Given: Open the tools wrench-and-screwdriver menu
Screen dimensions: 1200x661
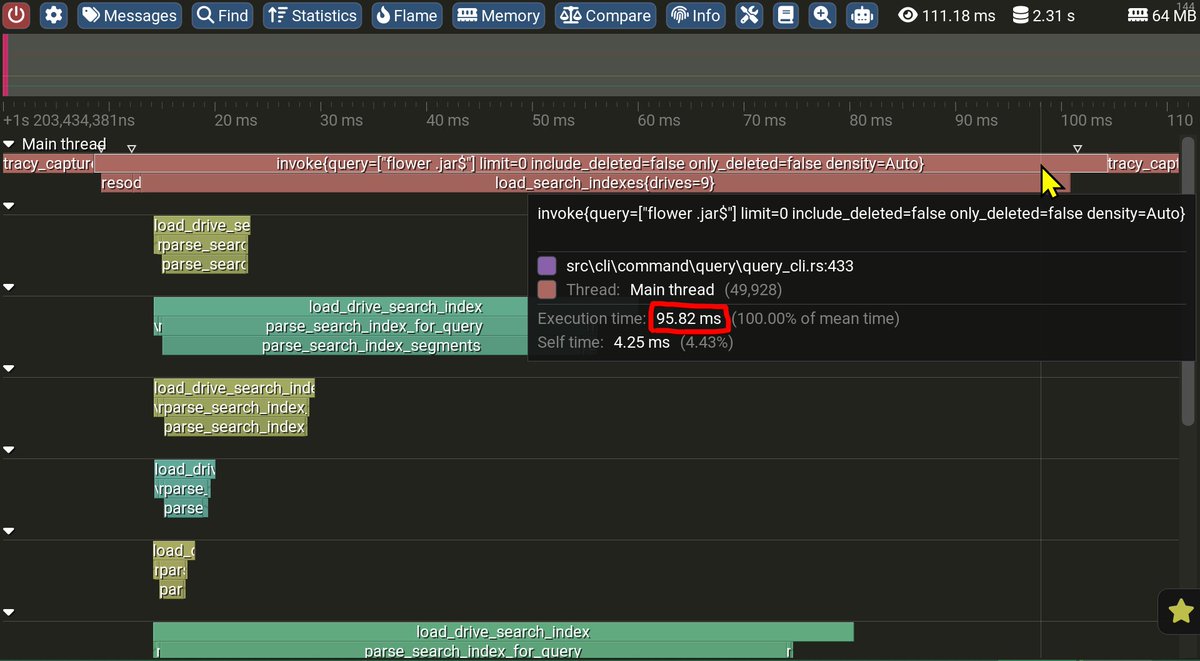Looking at the screenshot, I should coord(749,15).
